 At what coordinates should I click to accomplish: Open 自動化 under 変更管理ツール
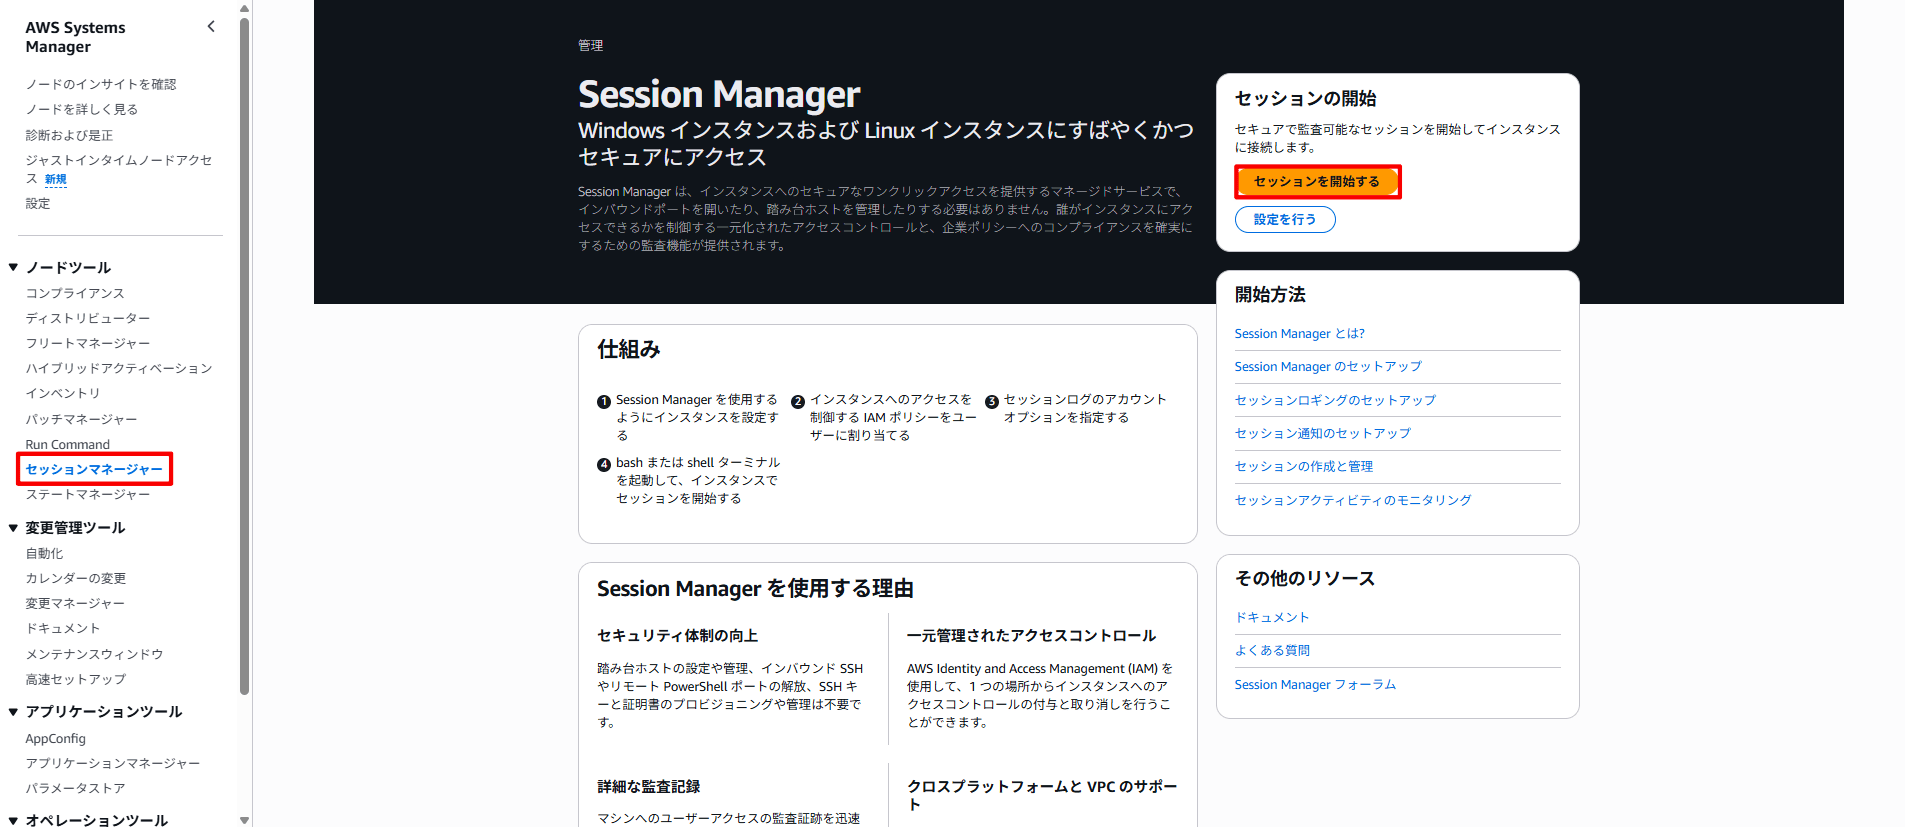[44, 553]
